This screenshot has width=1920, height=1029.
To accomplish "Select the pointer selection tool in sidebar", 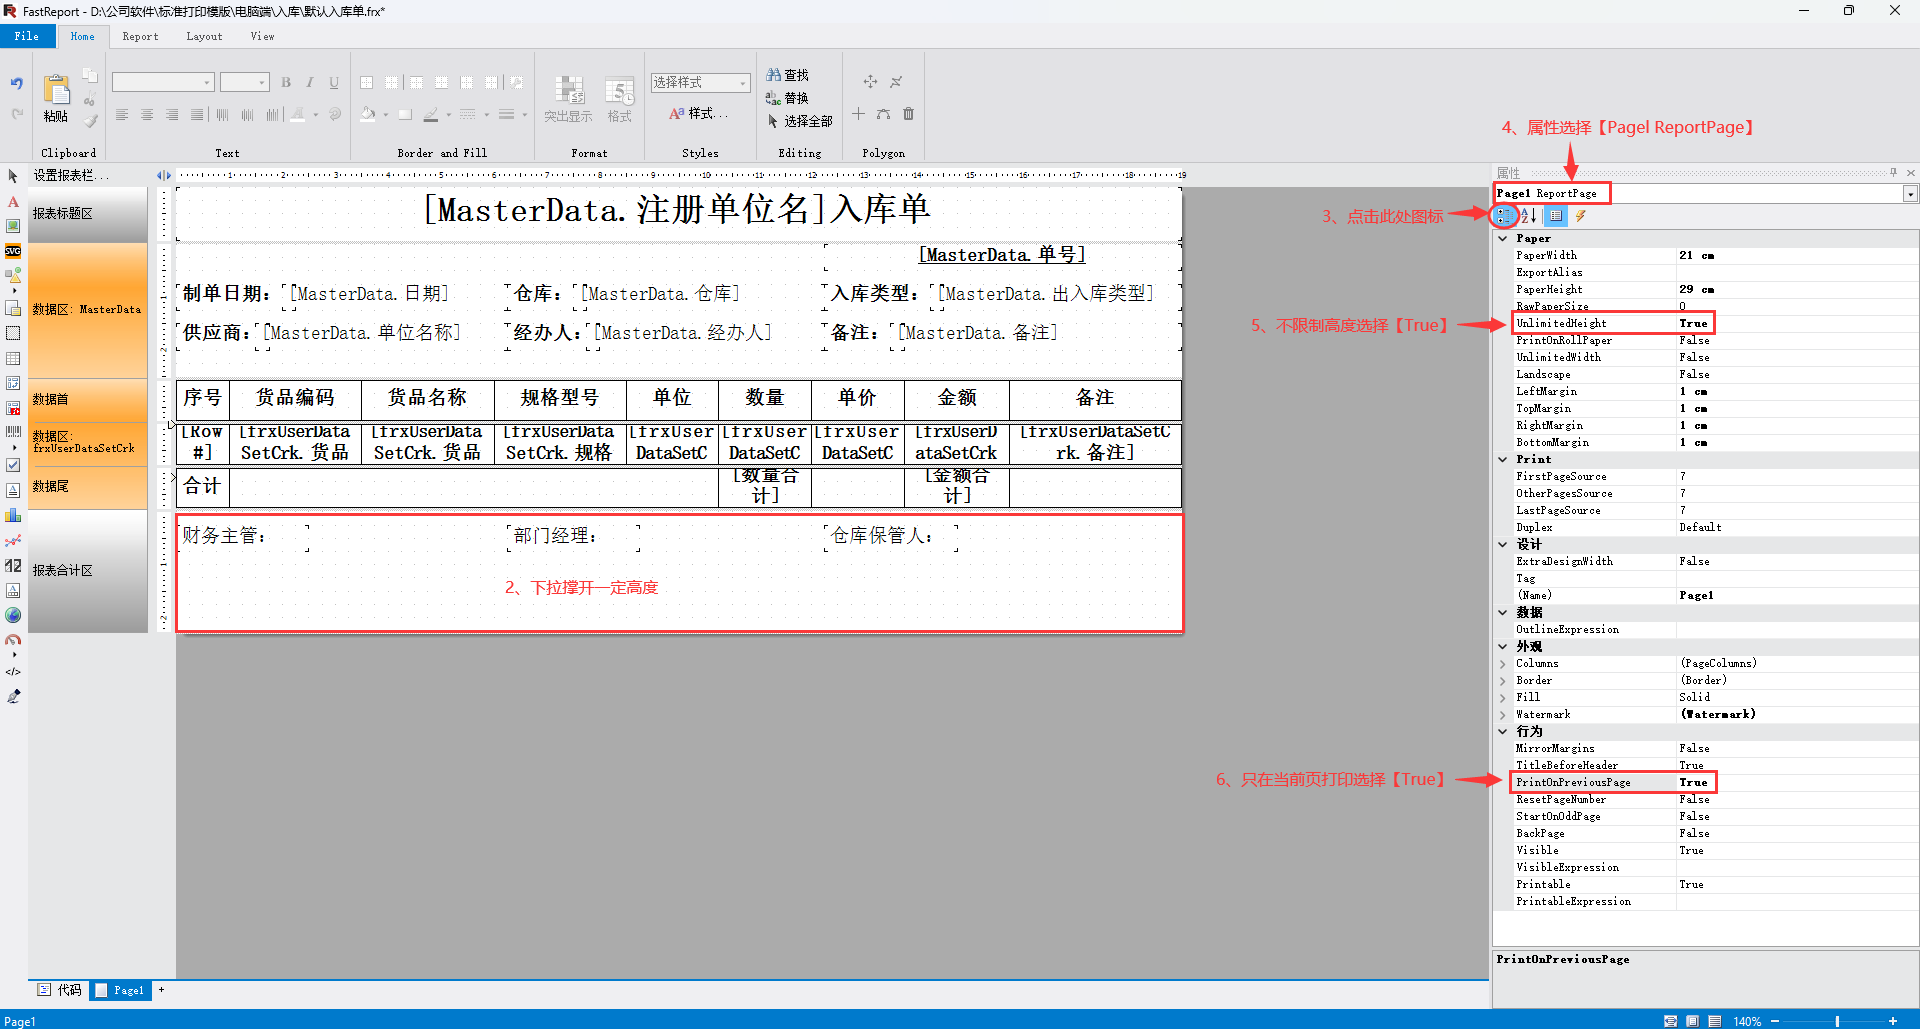I will (13, 176).
